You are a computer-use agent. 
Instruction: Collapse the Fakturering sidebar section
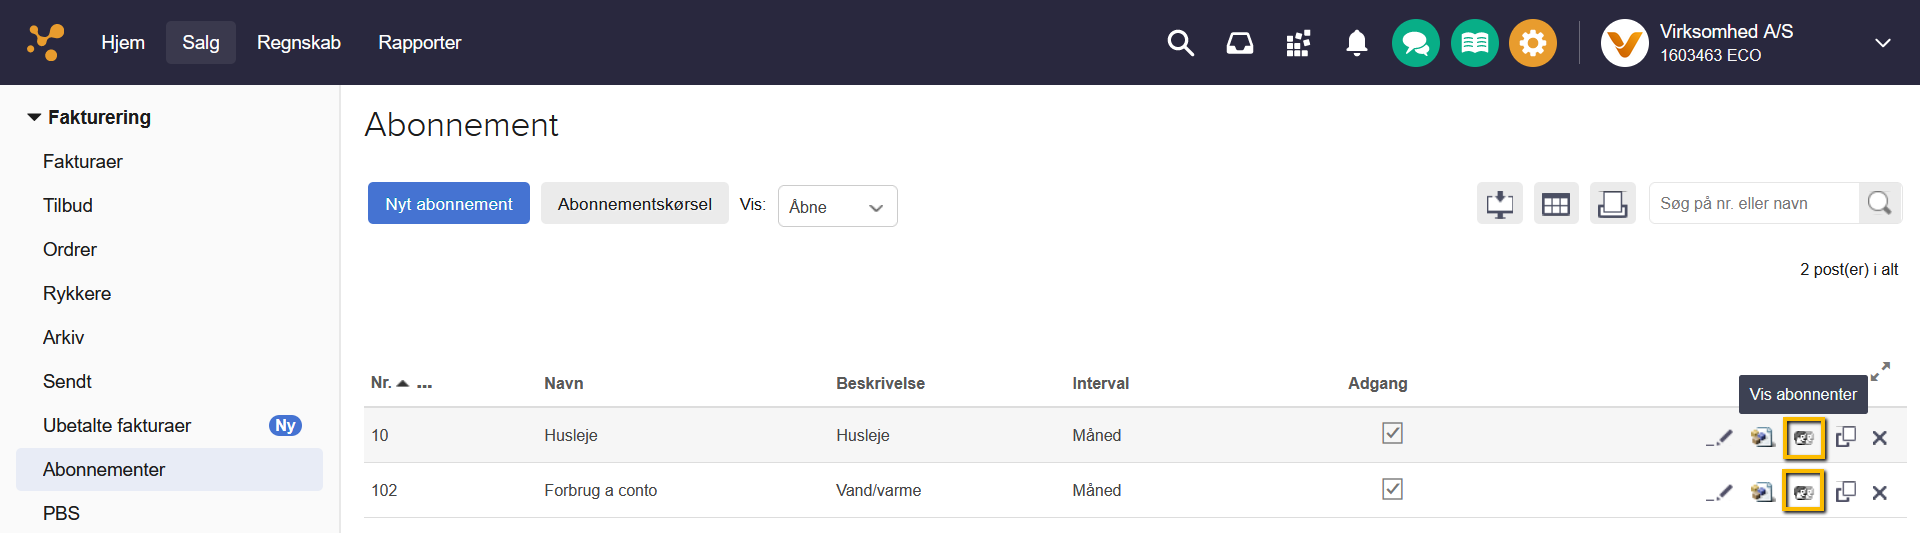click(x=35, y=117)
